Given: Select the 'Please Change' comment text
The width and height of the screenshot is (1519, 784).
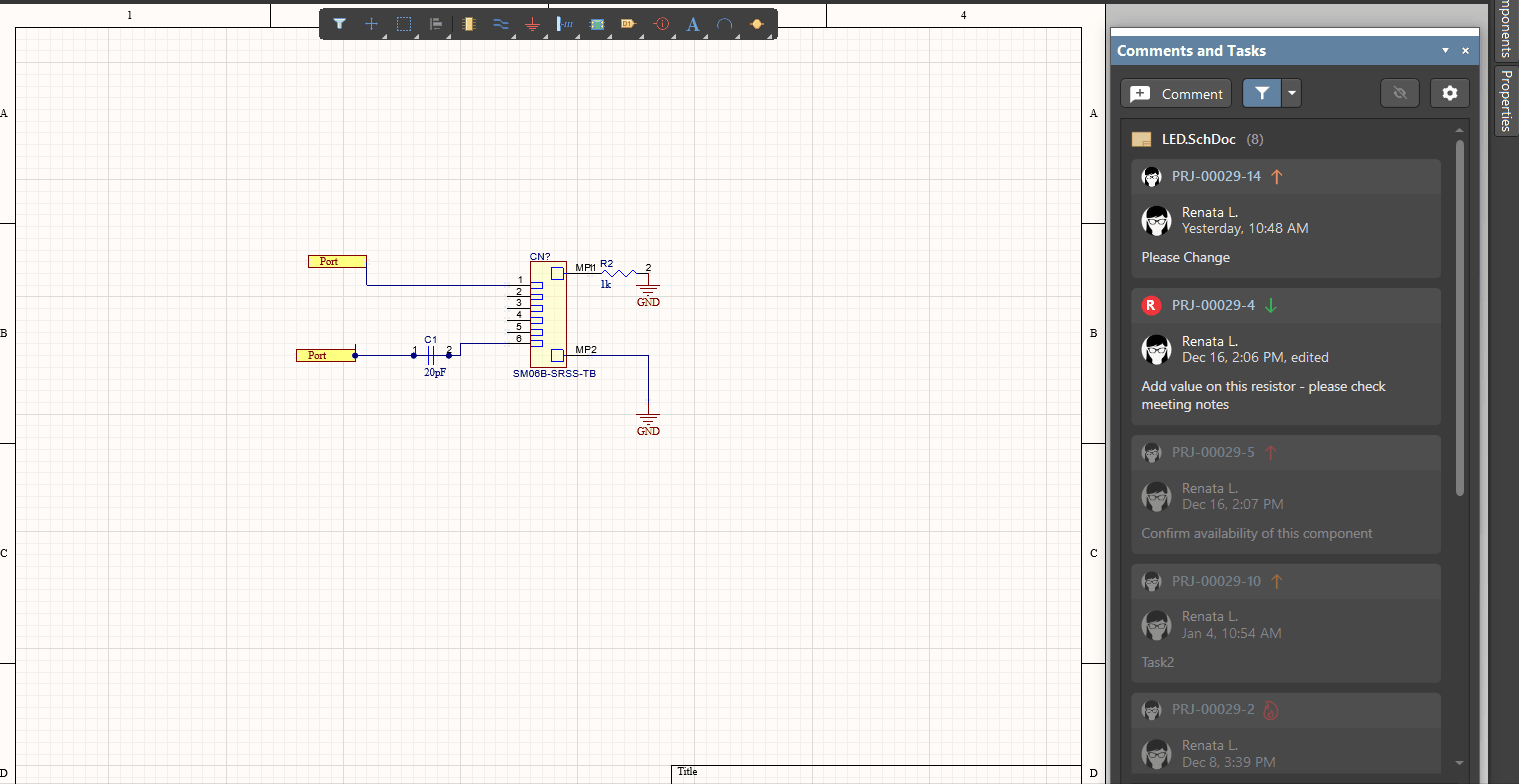Looking at the screenshot, I should [x=1186, y=257].
